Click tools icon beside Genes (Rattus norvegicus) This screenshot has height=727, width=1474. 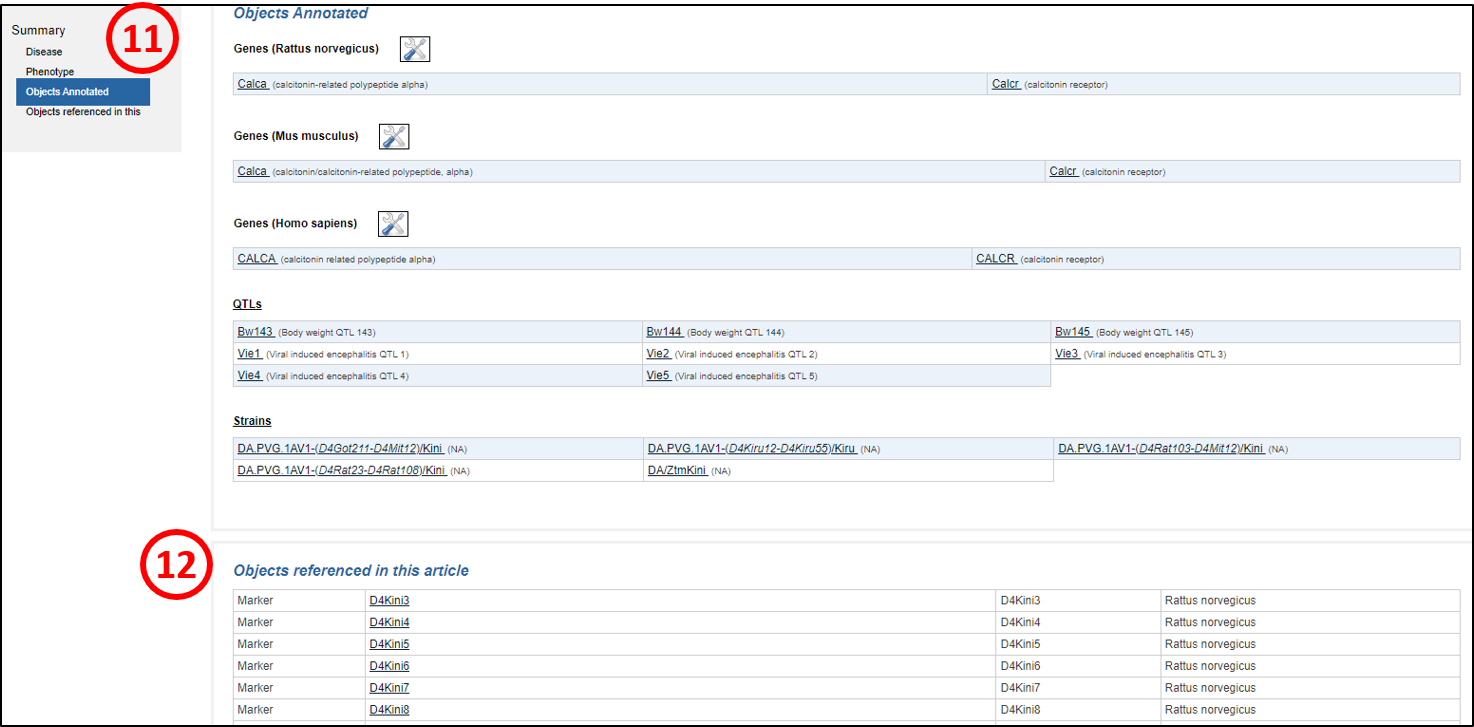pyautogui.click(x=415, y=49)
